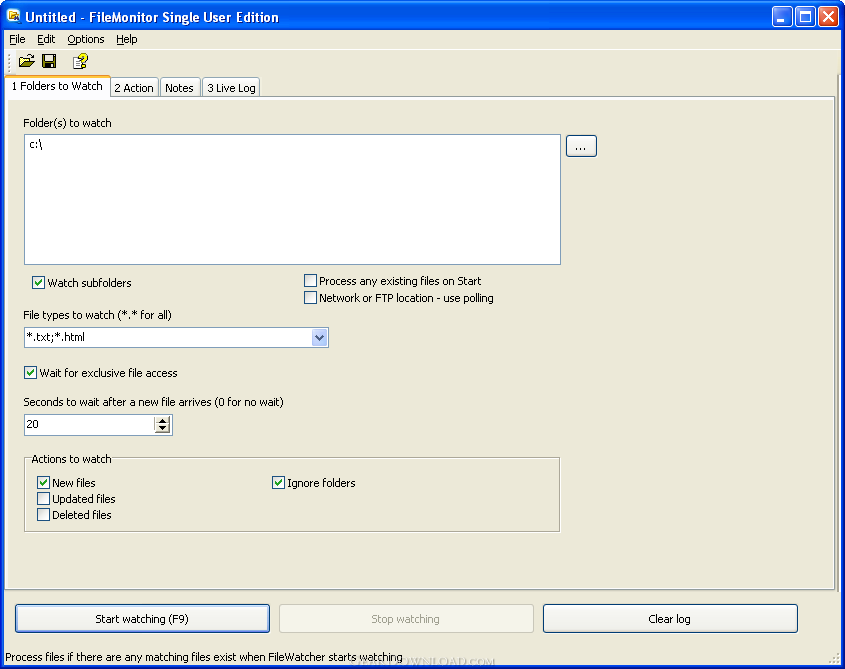Image resolution: width=845 pixels, height=669 pixels.
Task: Enable Process any existing files on Start
Action: 310,281
